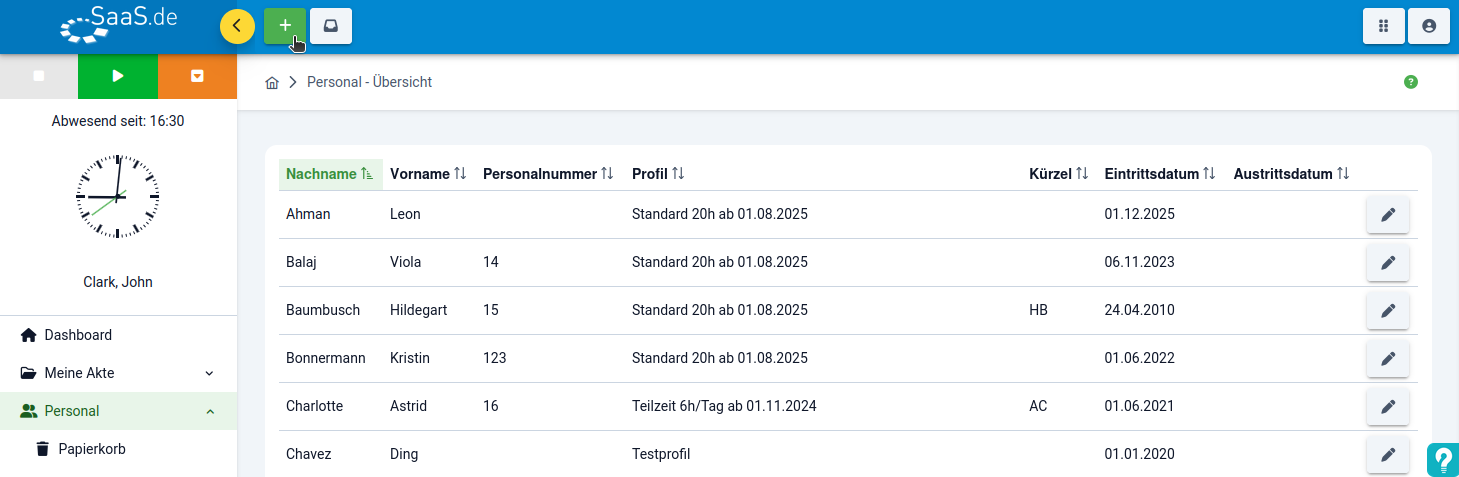Open the apps grid menu

click(x=1384, y=26)
